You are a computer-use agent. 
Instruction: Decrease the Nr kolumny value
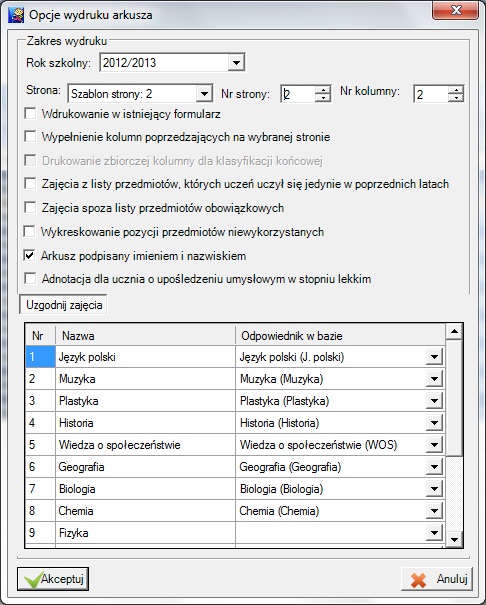(x=456, y=98)
